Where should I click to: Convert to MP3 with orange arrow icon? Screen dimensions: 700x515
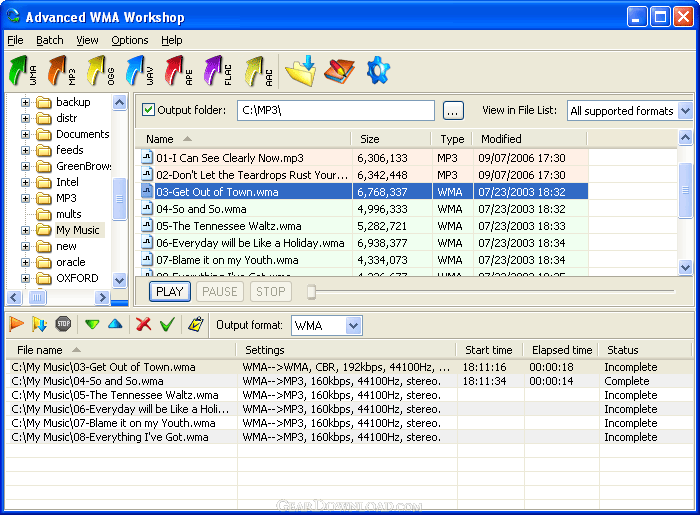pyautogui.click(x=62, y=71)
